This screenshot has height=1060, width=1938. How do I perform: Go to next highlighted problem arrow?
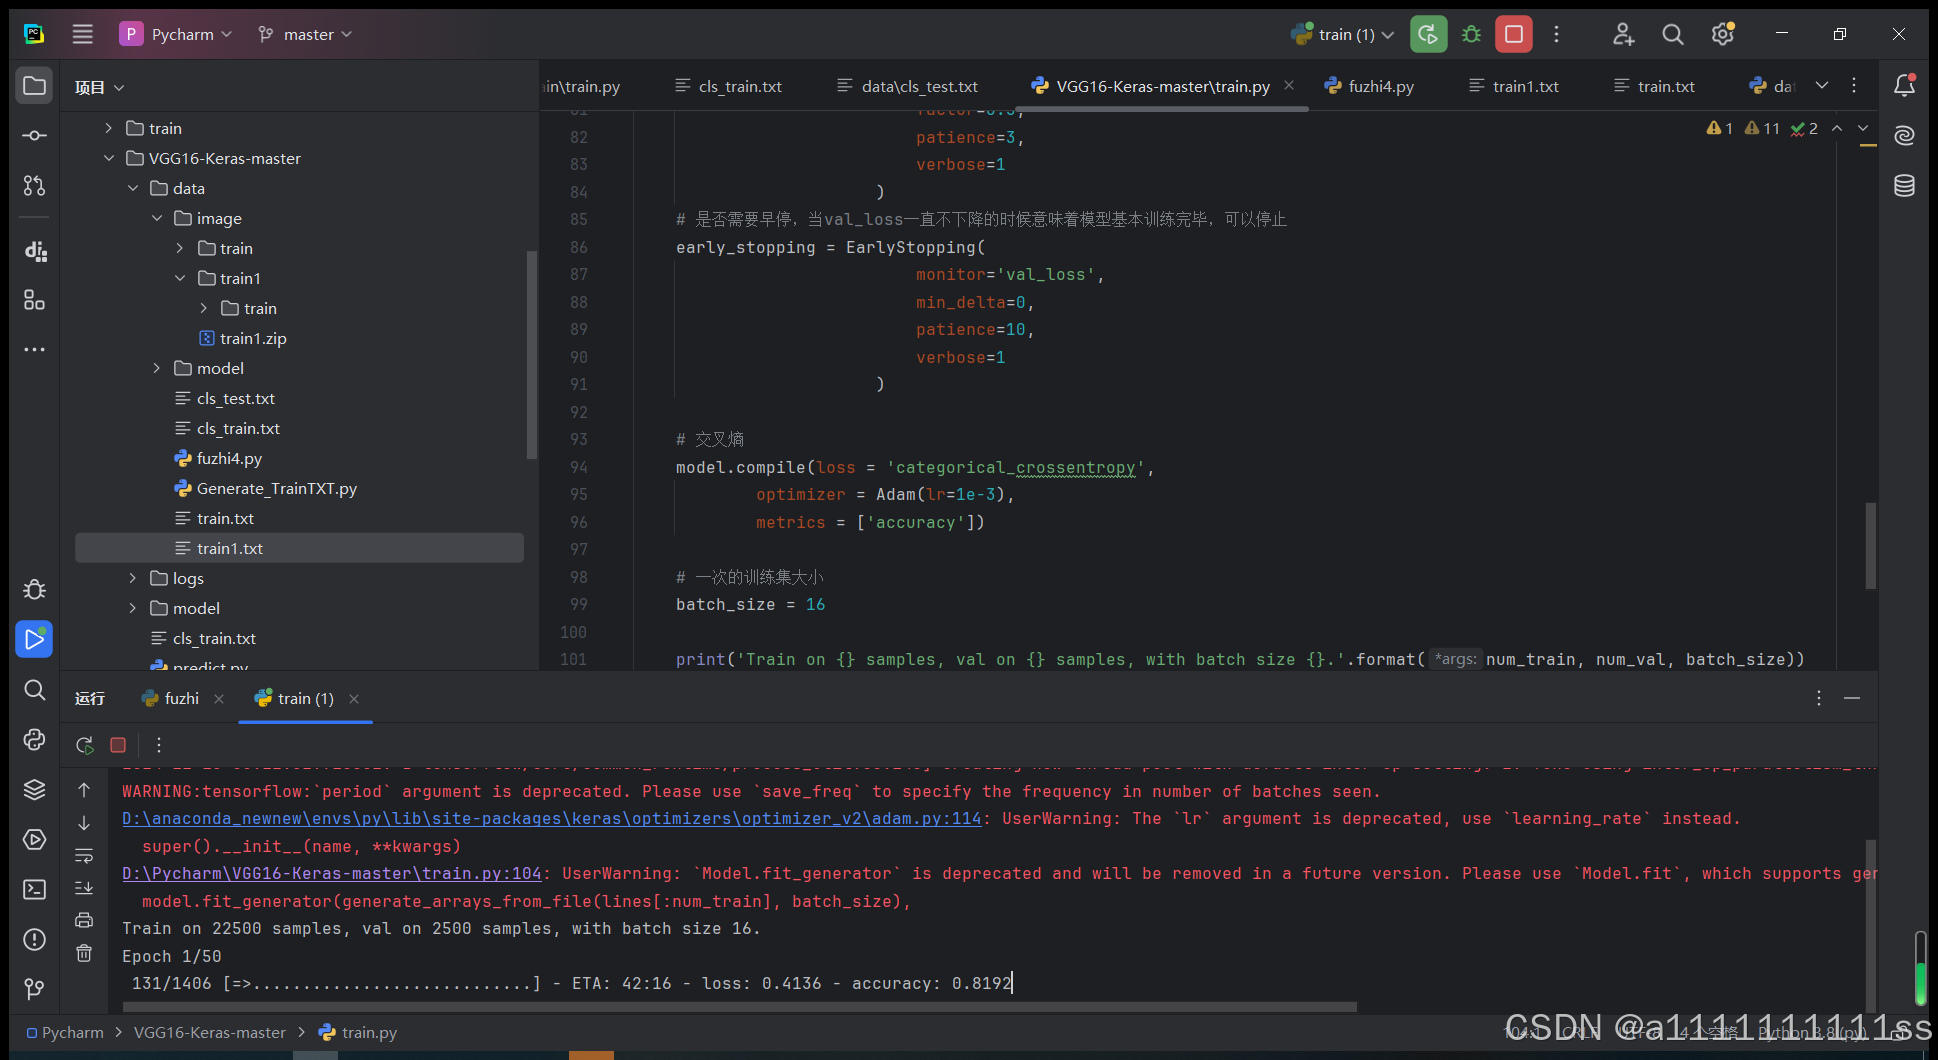[1863, 128]
